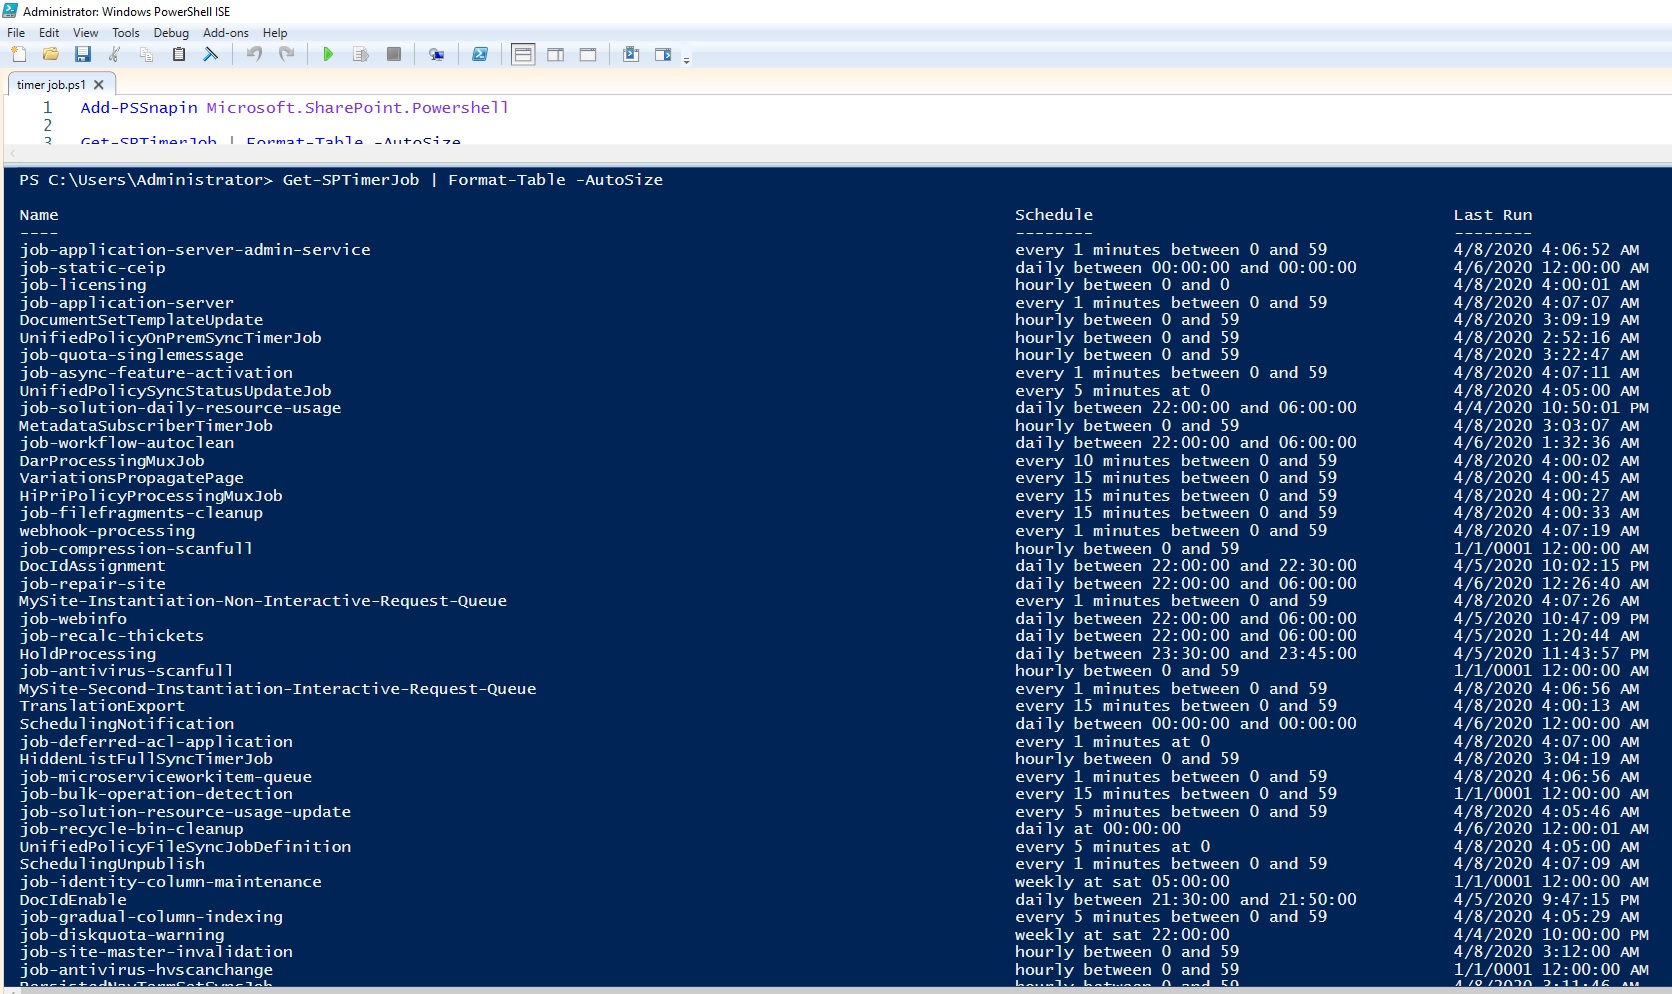Screen dimensions: 1672x994
Task: Click the Paste clipboard icon
Action: click(x=179, y=55)
